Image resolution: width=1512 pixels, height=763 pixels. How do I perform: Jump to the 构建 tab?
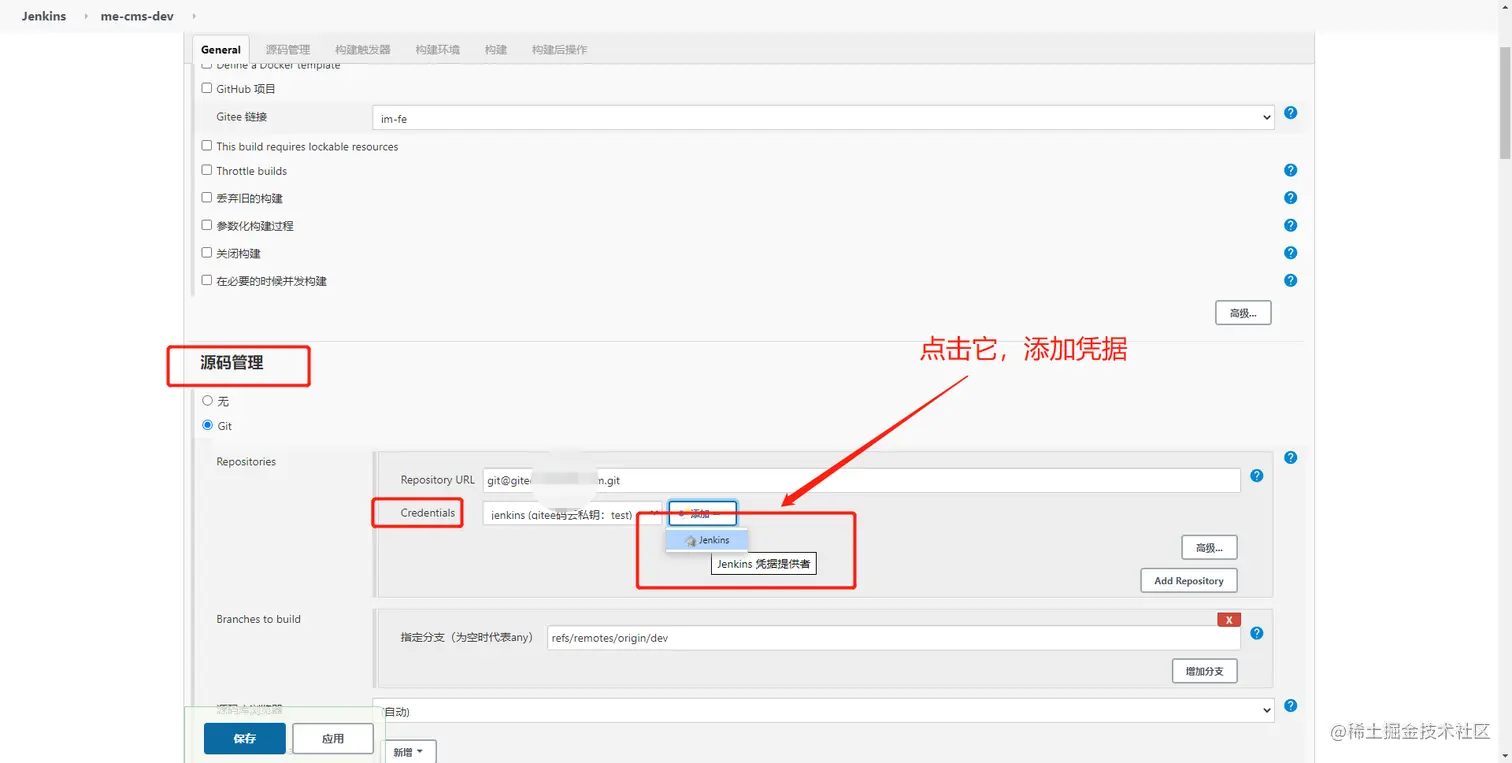496,49
